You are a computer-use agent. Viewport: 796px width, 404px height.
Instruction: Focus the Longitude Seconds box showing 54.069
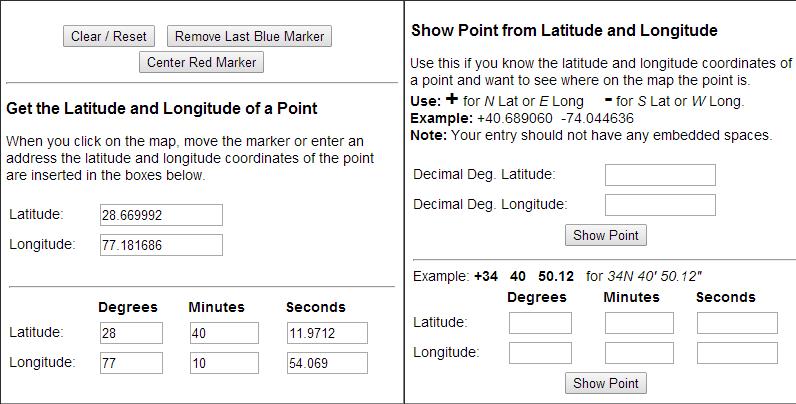[326, 364]
